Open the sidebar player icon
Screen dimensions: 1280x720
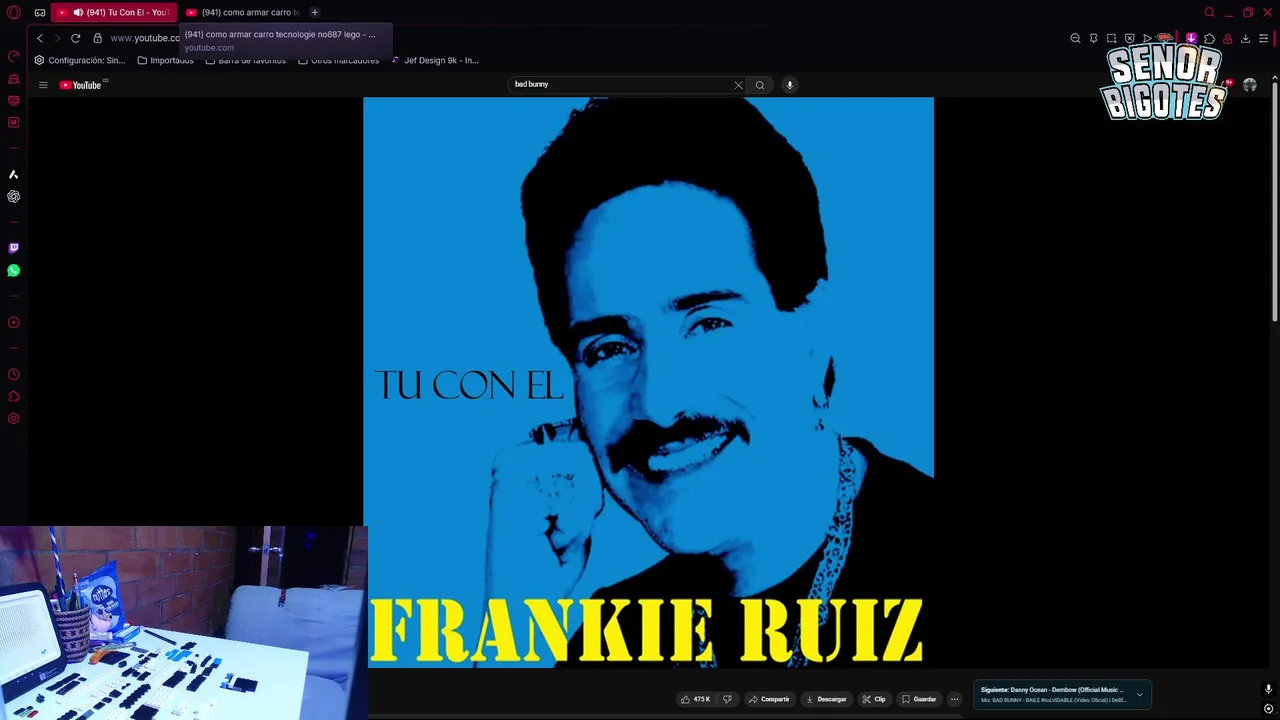pos(14,322)
